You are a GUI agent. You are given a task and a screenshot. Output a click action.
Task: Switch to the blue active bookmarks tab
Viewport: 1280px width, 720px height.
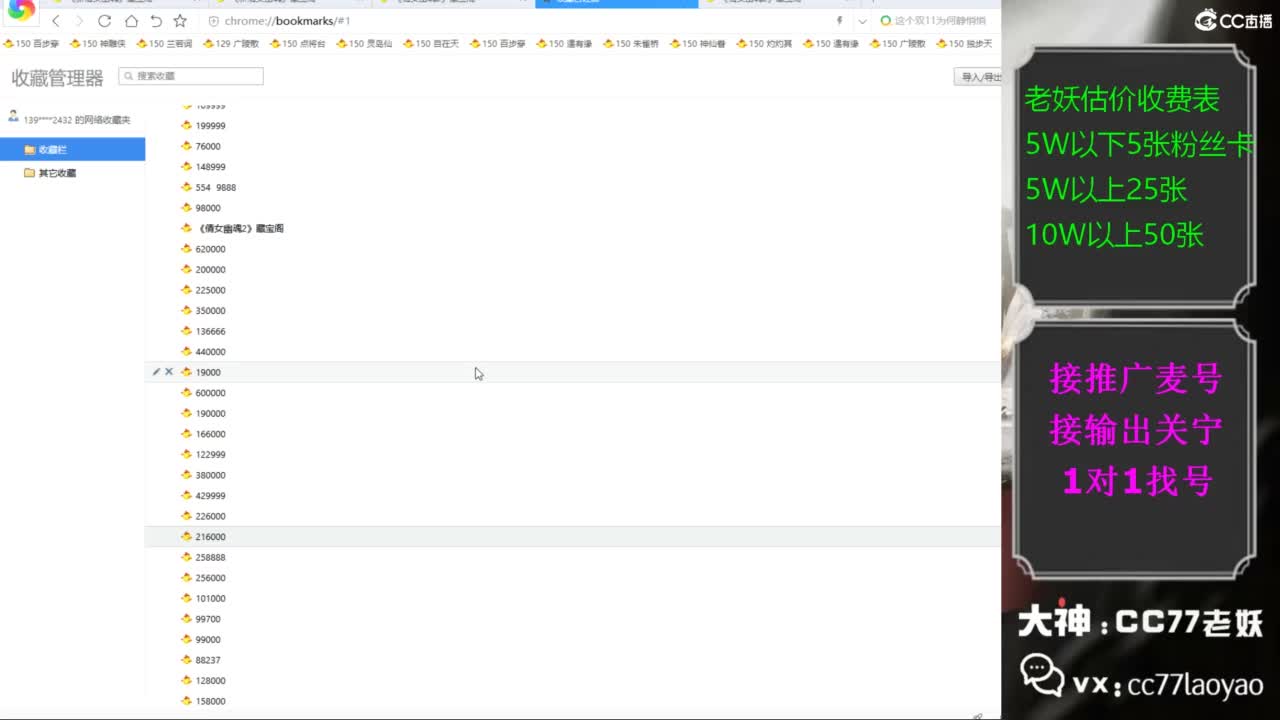pyautogui.click(x=615, y=3)
